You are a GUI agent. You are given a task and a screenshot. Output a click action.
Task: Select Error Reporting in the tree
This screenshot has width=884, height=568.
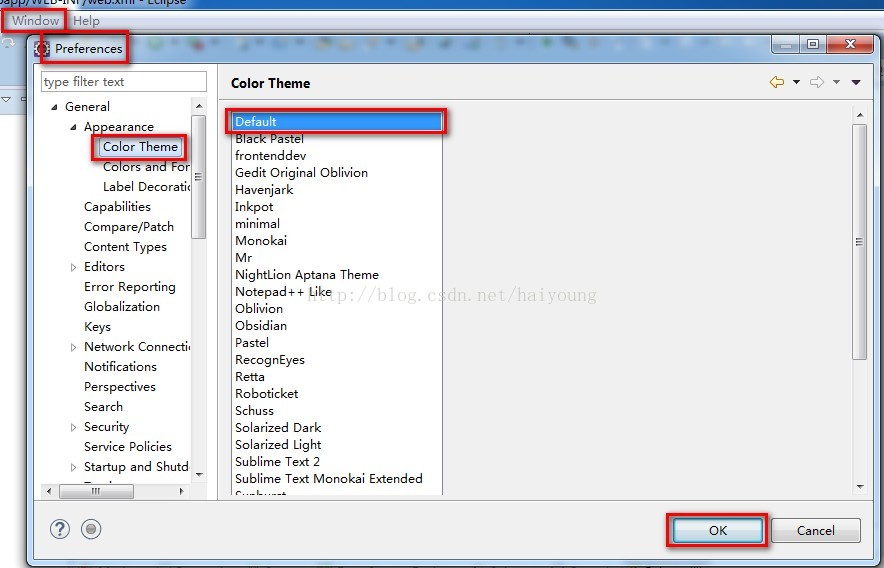130,287
